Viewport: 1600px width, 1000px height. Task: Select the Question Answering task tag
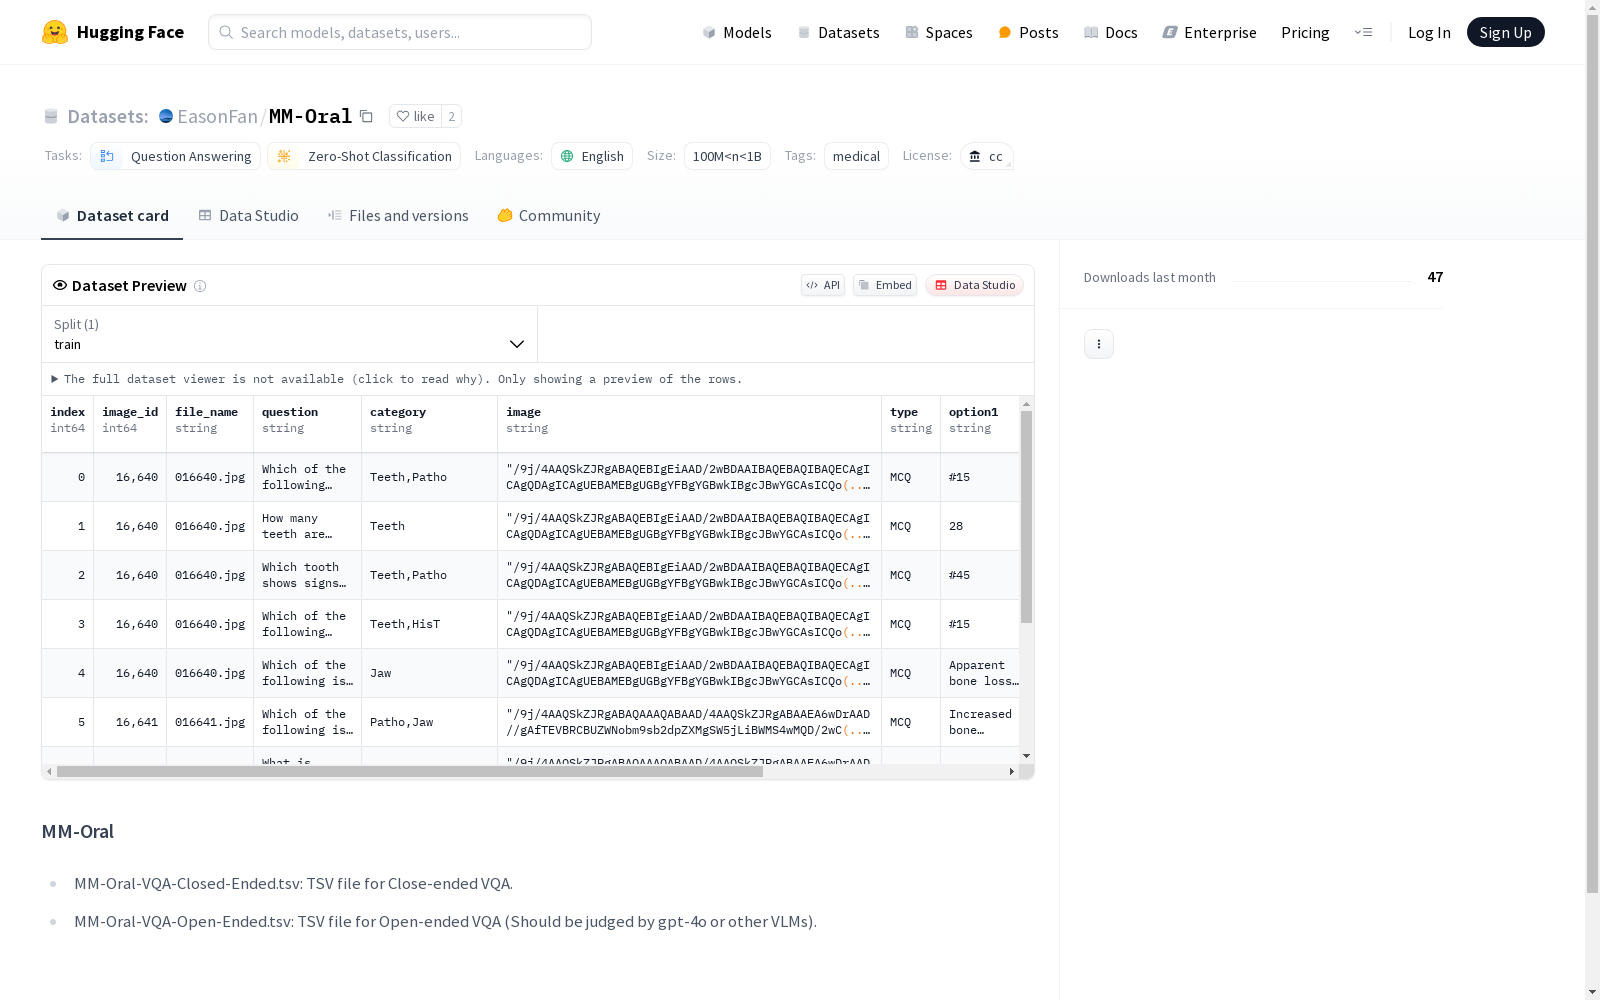pyautogui.click(x=176, y=156)
